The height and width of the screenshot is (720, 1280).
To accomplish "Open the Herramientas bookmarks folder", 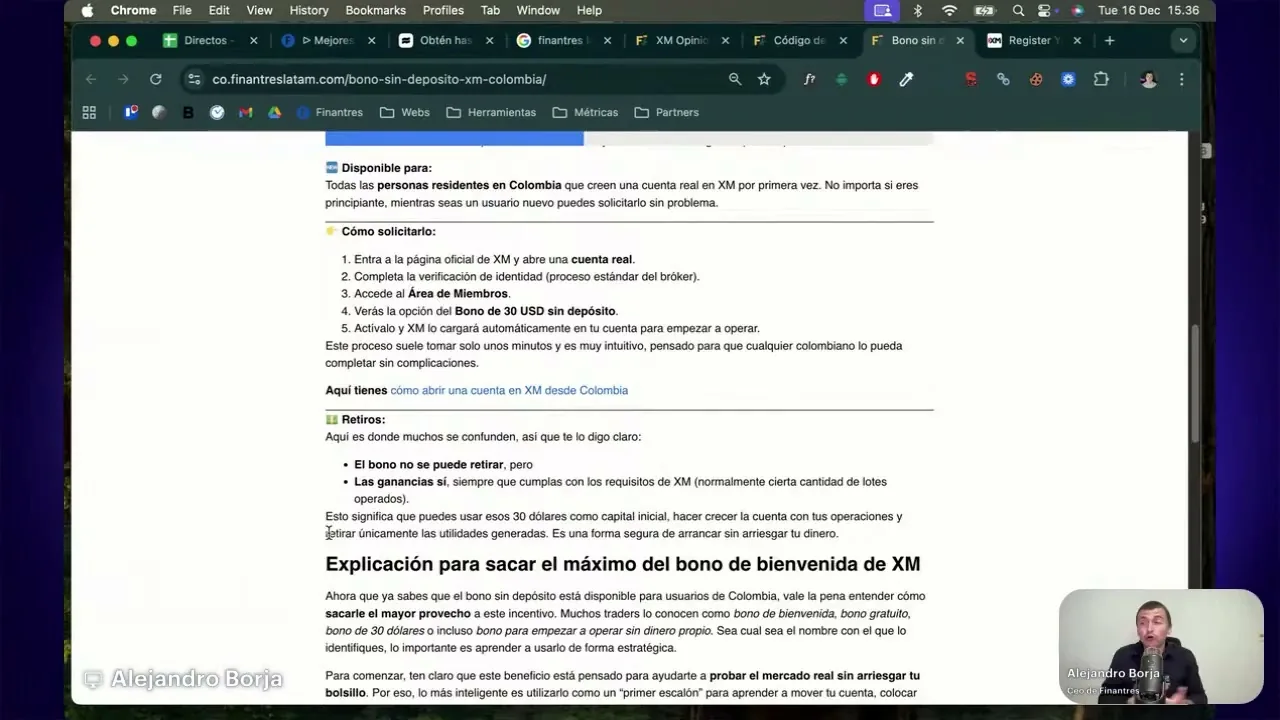I will (491, 112).
